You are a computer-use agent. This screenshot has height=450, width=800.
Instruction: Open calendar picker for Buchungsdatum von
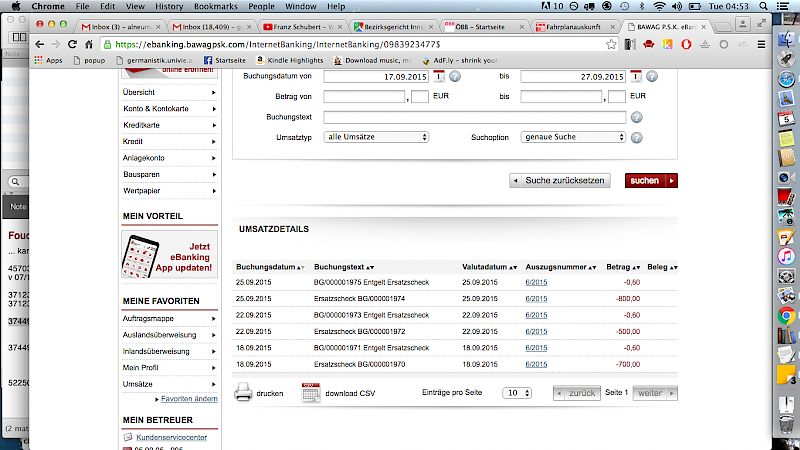point(438,77)
